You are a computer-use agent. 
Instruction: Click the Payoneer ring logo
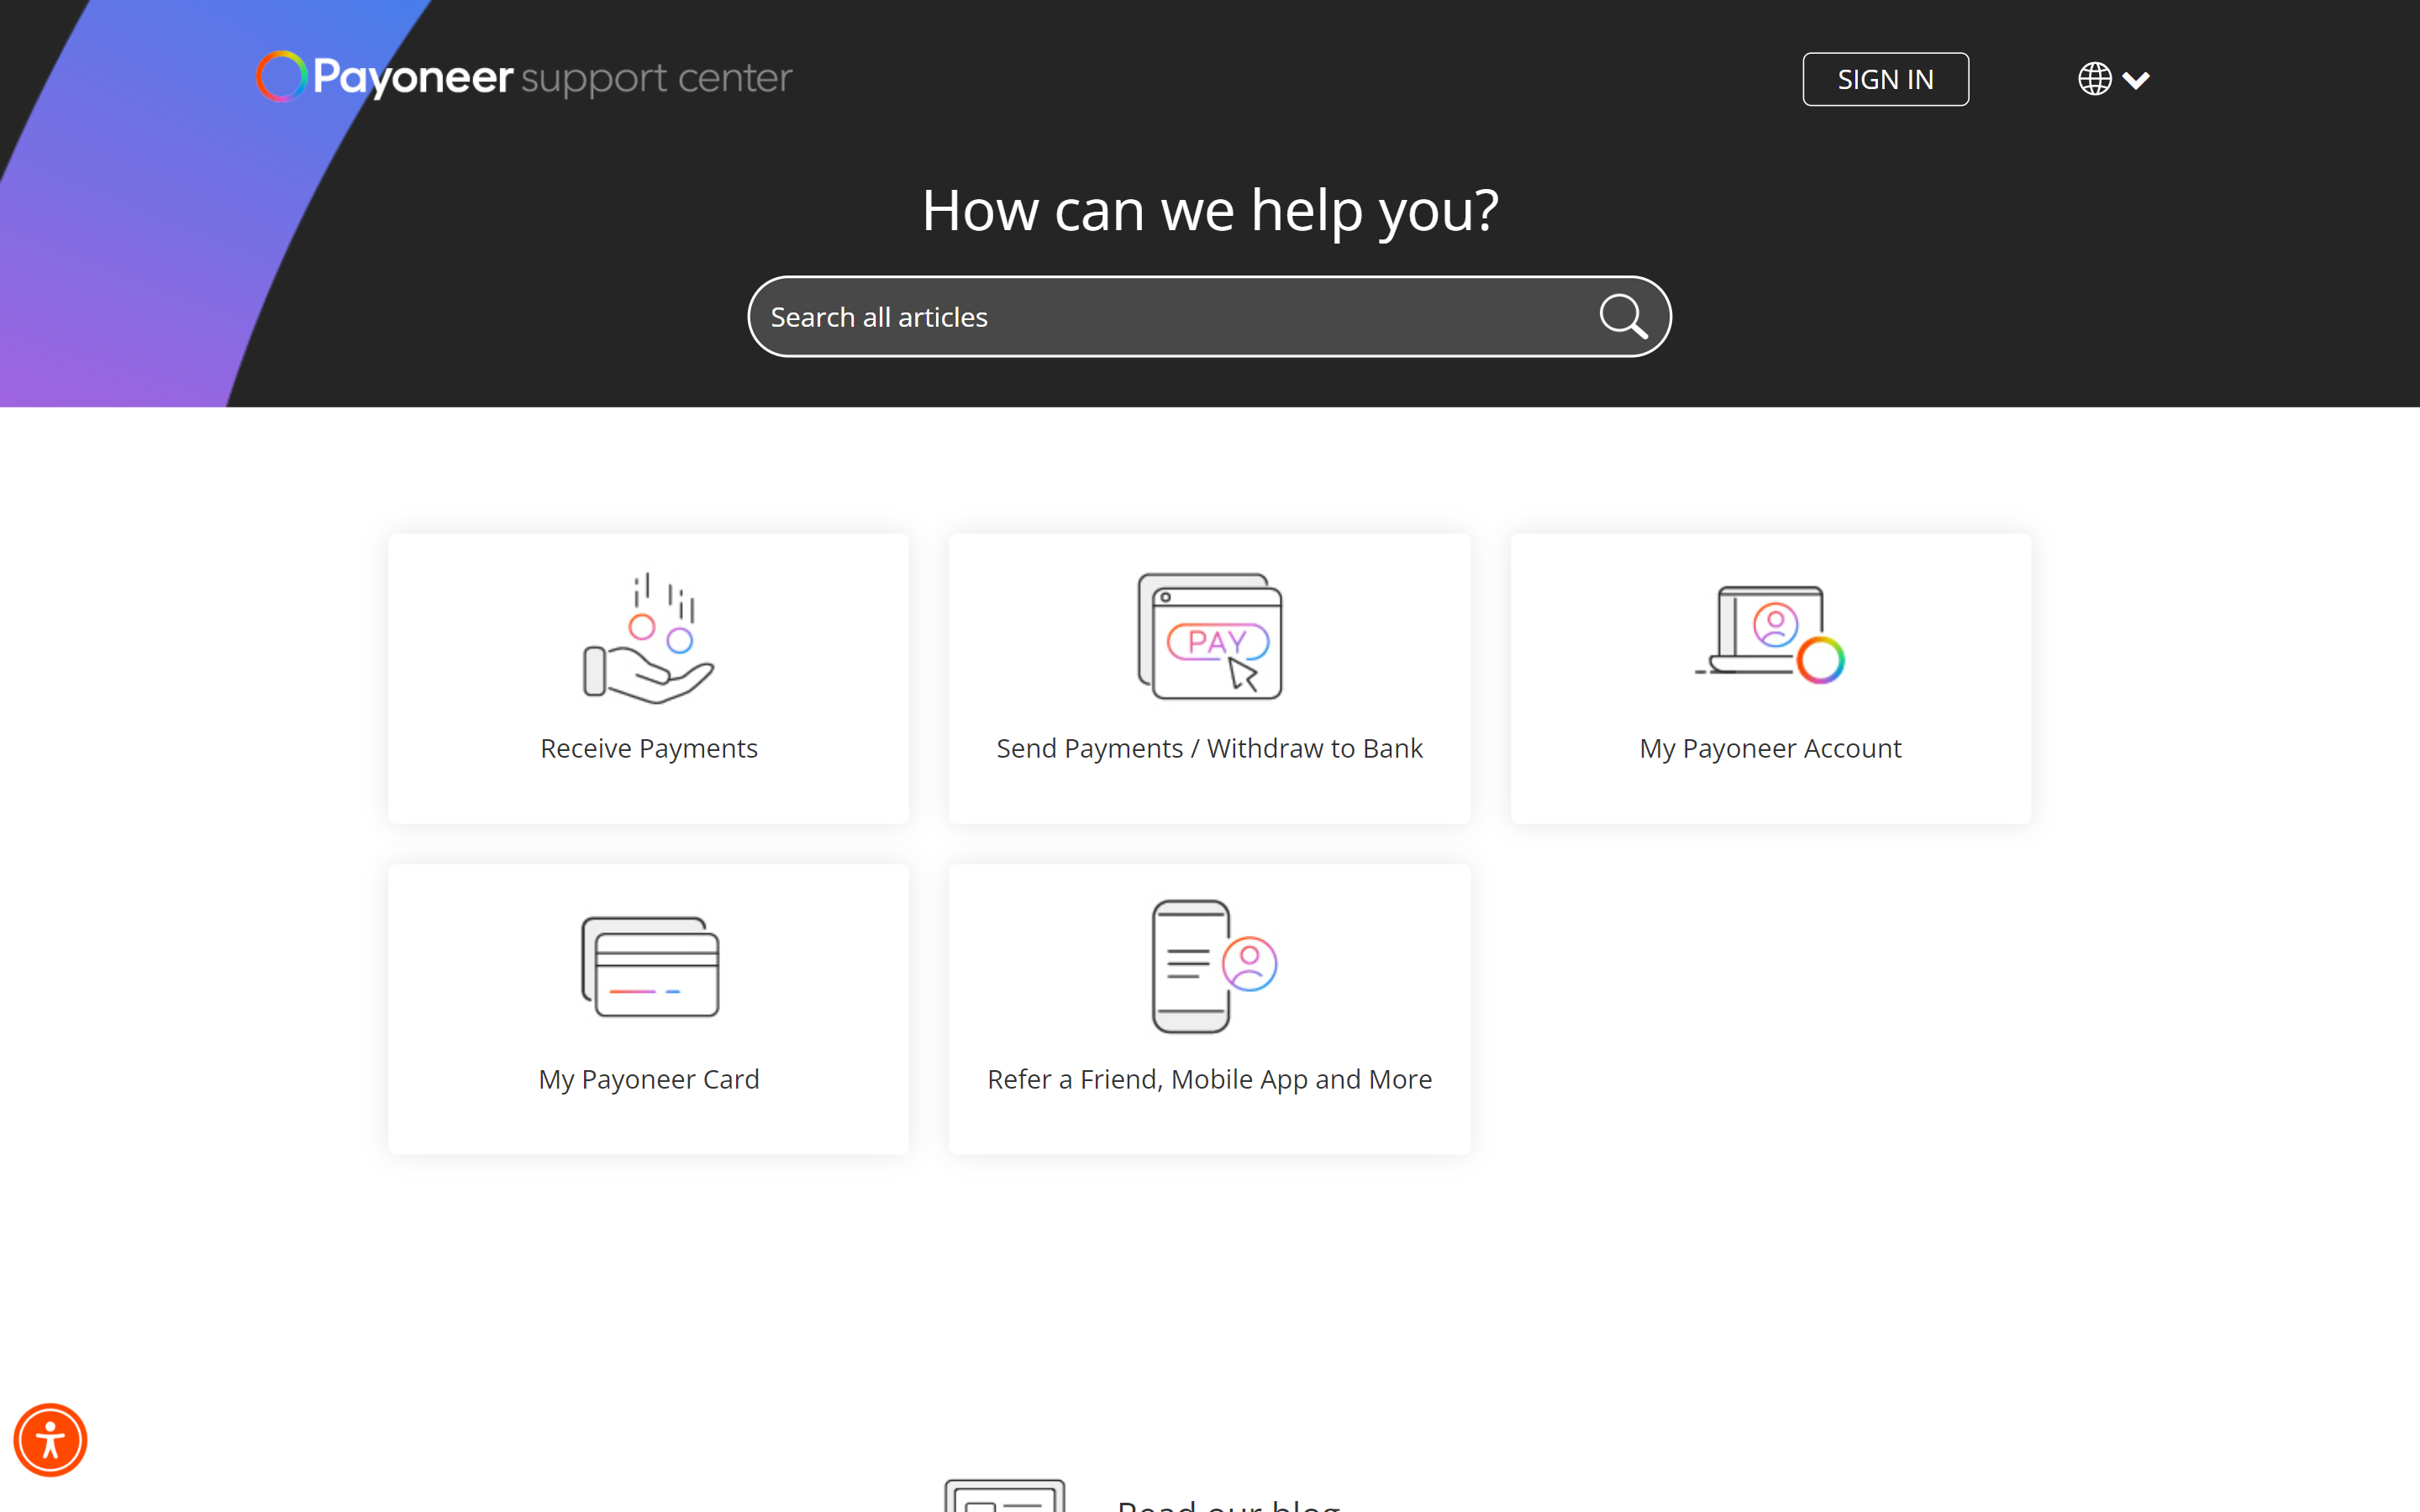coord(281,77)
